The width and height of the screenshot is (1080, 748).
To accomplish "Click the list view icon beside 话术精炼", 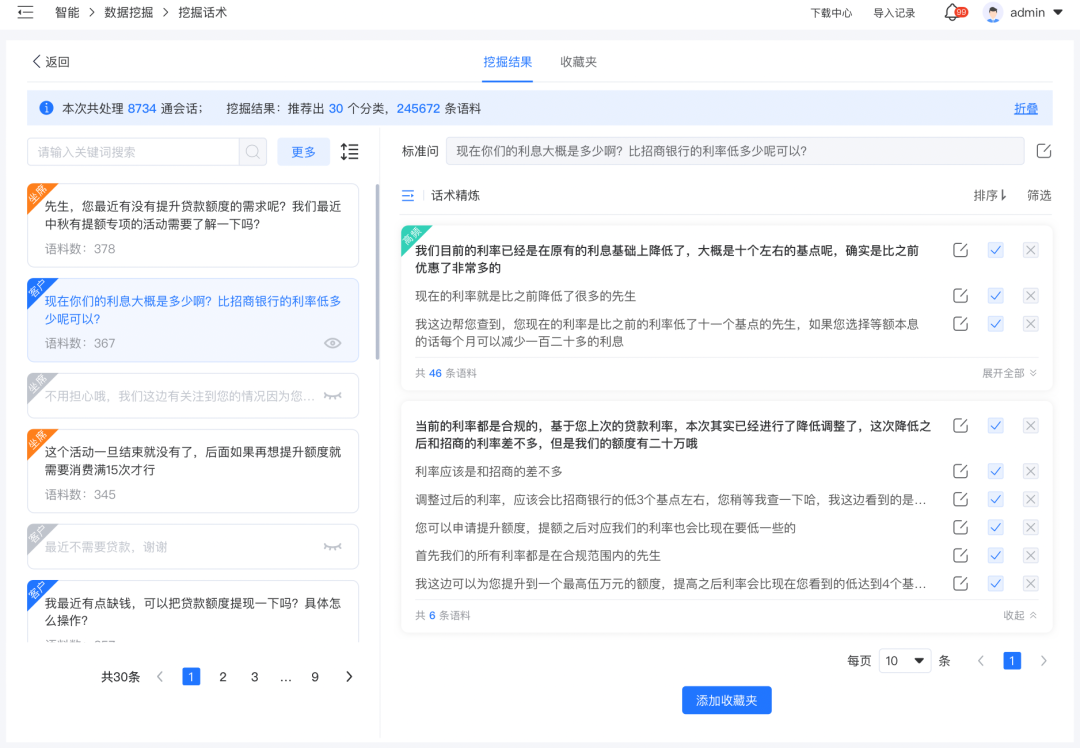I will pos(407,196).
